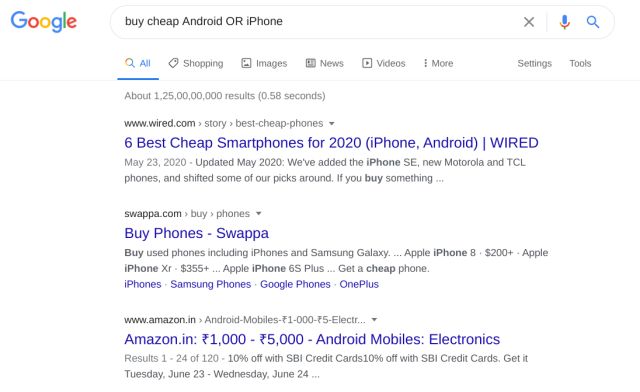Clear the search query with X icon
The image size is (640, 392).
click(x=529, y=22)
